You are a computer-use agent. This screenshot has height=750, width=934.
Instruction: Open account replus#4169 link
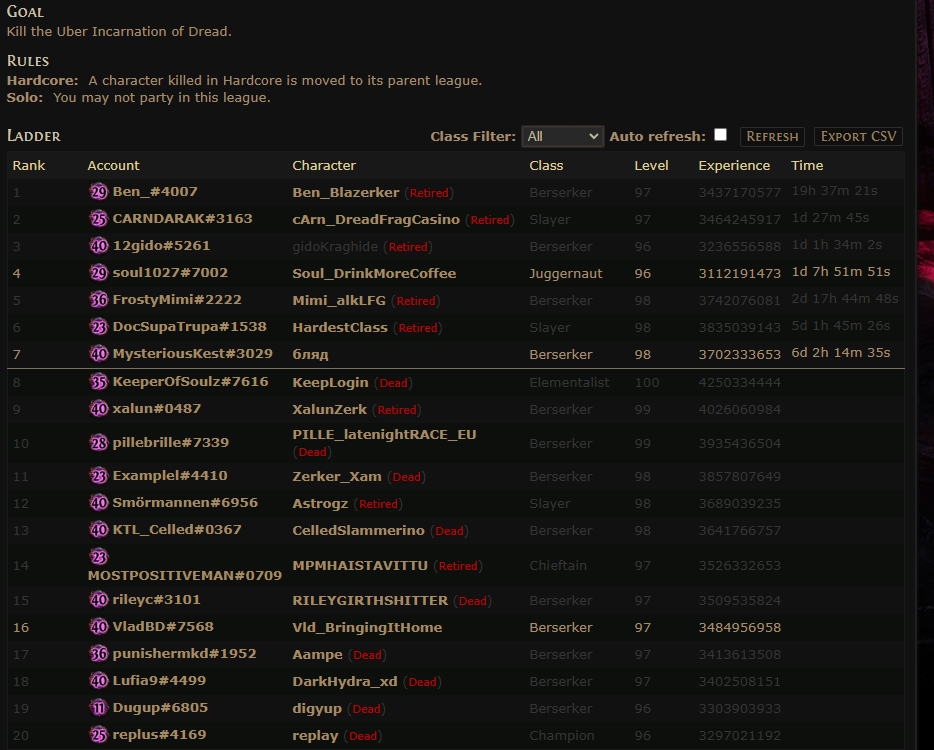[159, 735]
